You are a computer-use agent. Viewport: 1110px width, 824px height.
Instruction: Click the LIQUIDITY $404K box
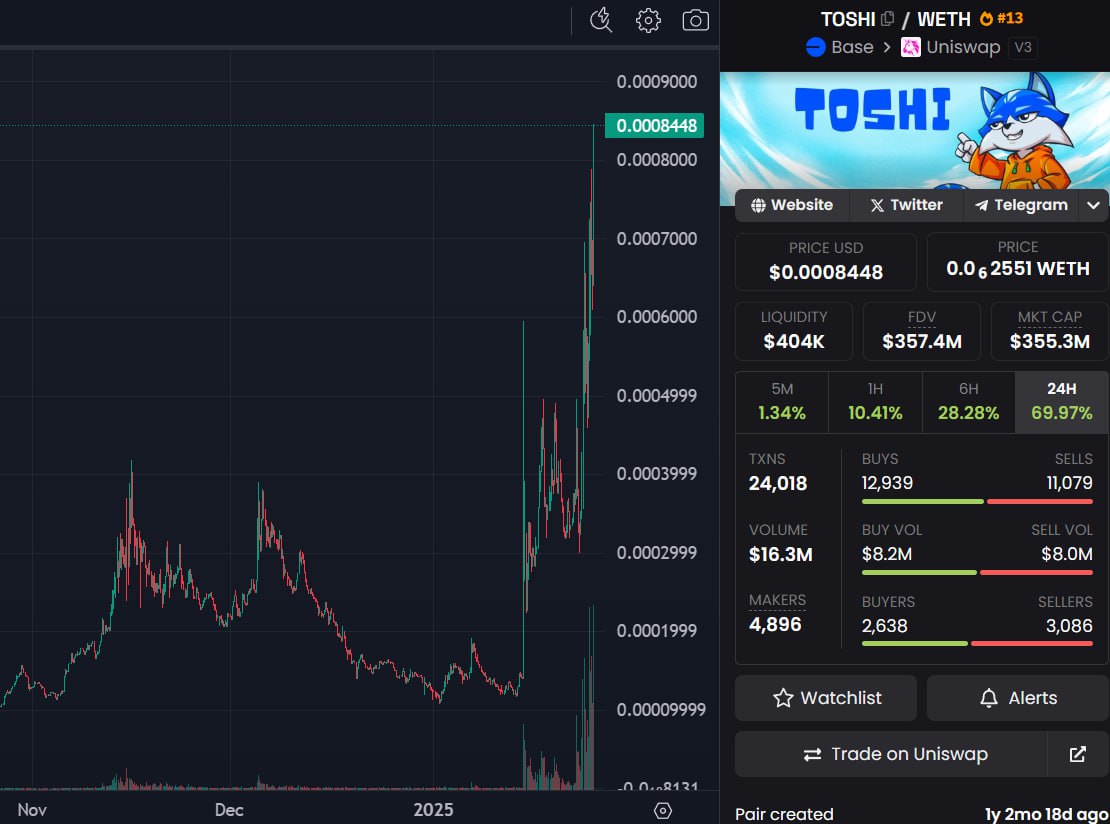pos(794,331)
